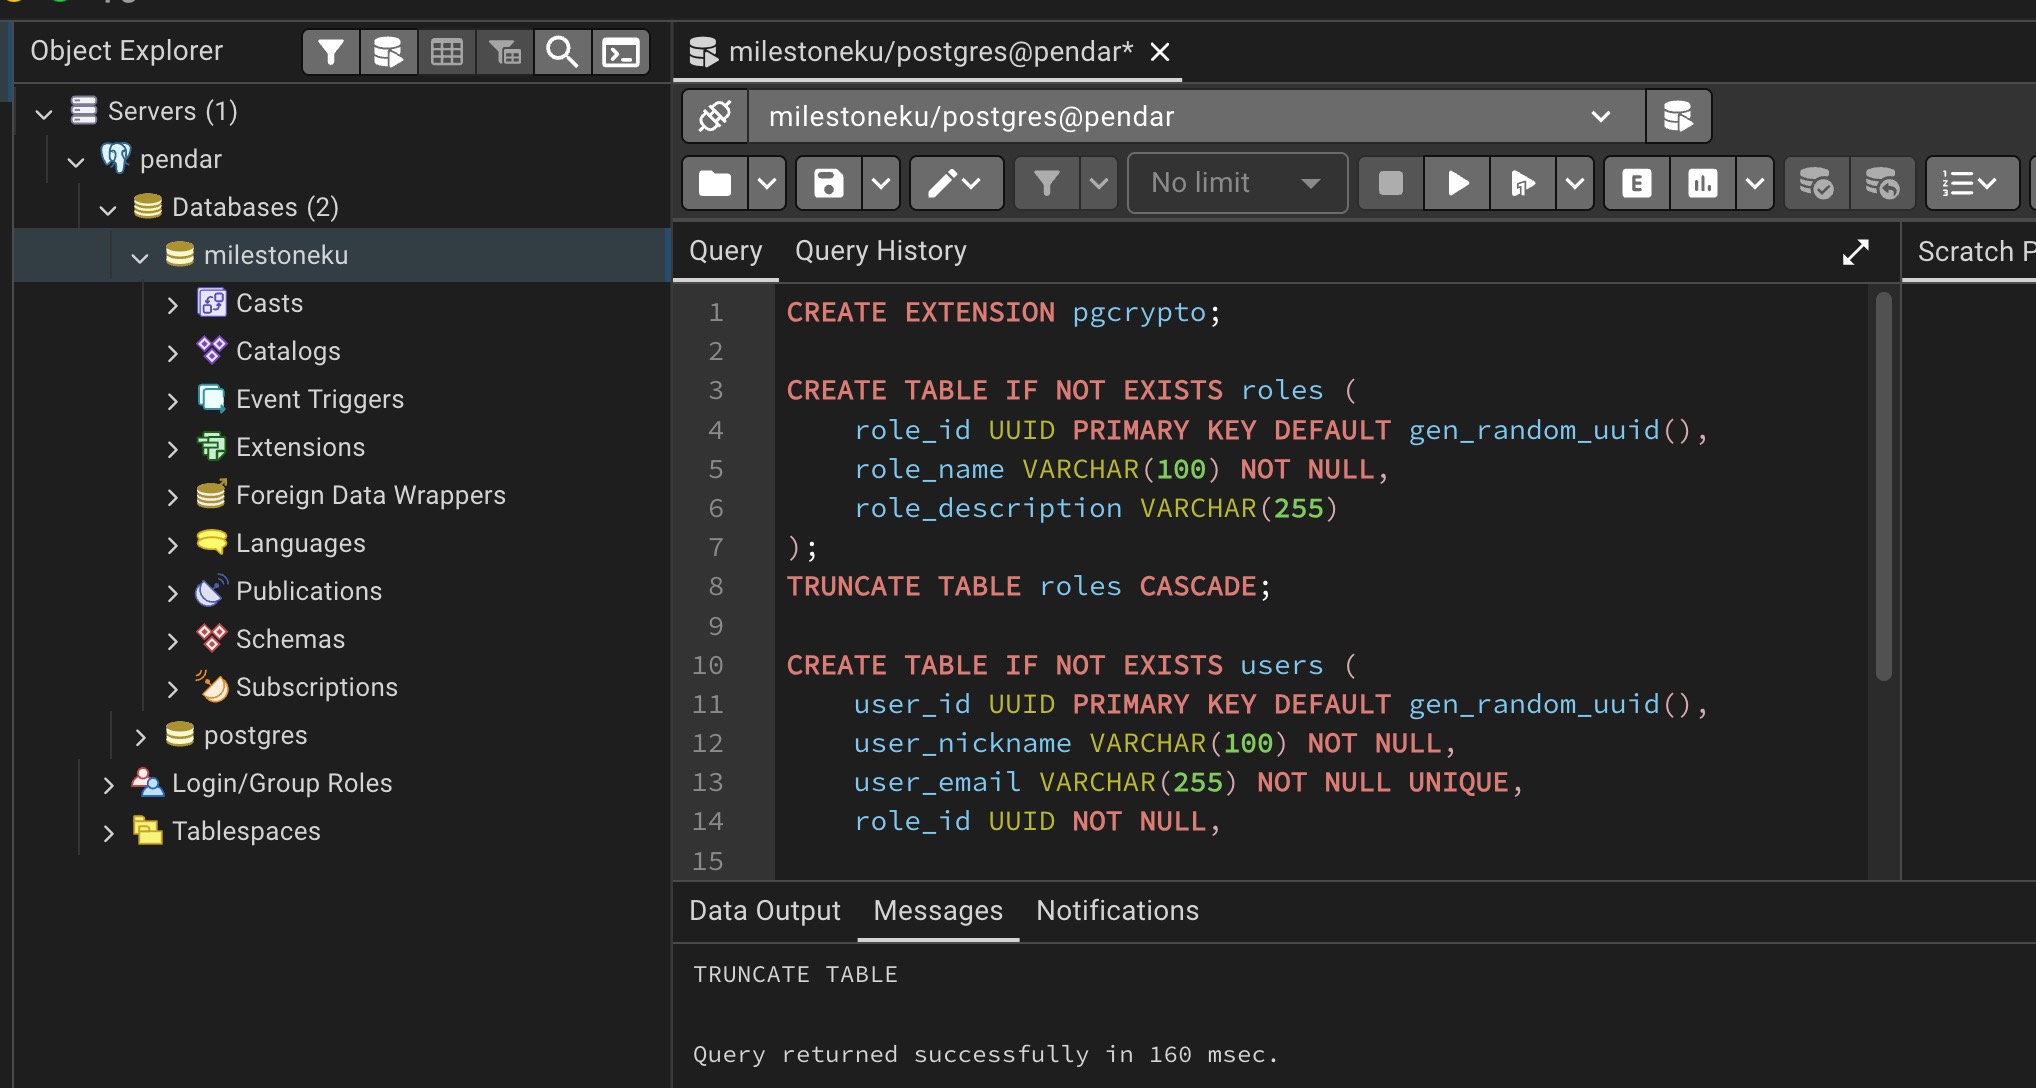This screenshot has width=2036, height=1088.
Task: Select the milestoneku/postgres@pendar tab
Action: [x=930, y=52]
